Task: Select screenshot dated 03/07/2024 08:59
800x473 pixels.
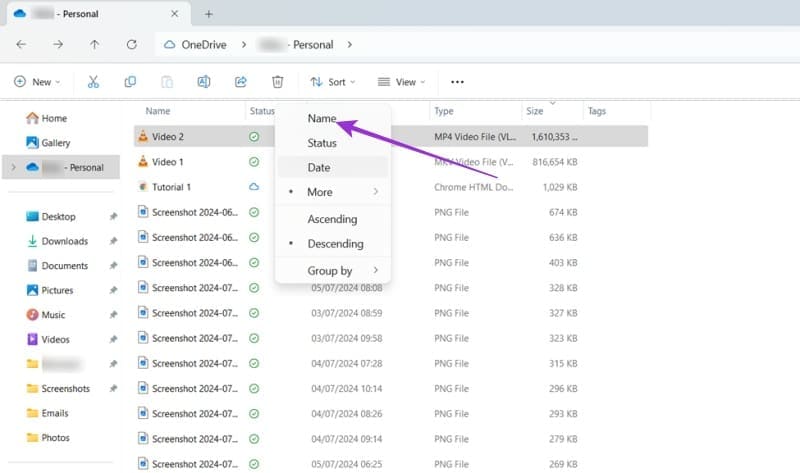Action: click(x=194, y=313)
